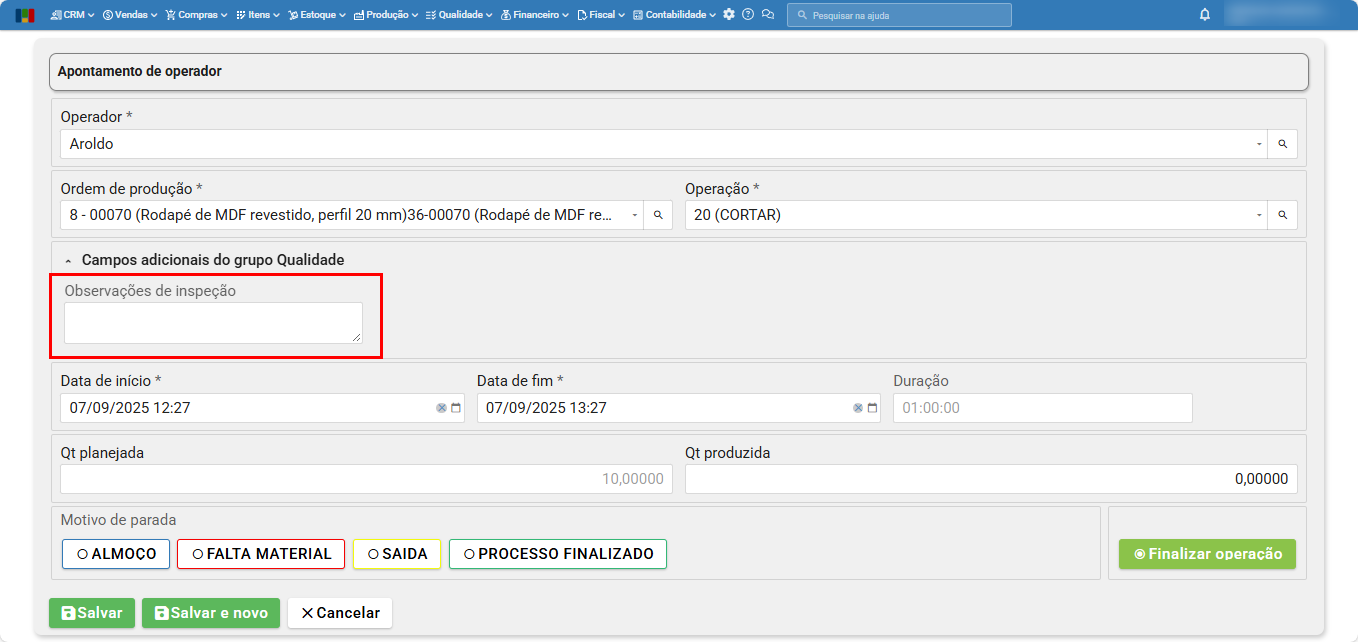Screen dimensions: 1358x642
Task: Open notifications bell
Action: [1204, 15]
